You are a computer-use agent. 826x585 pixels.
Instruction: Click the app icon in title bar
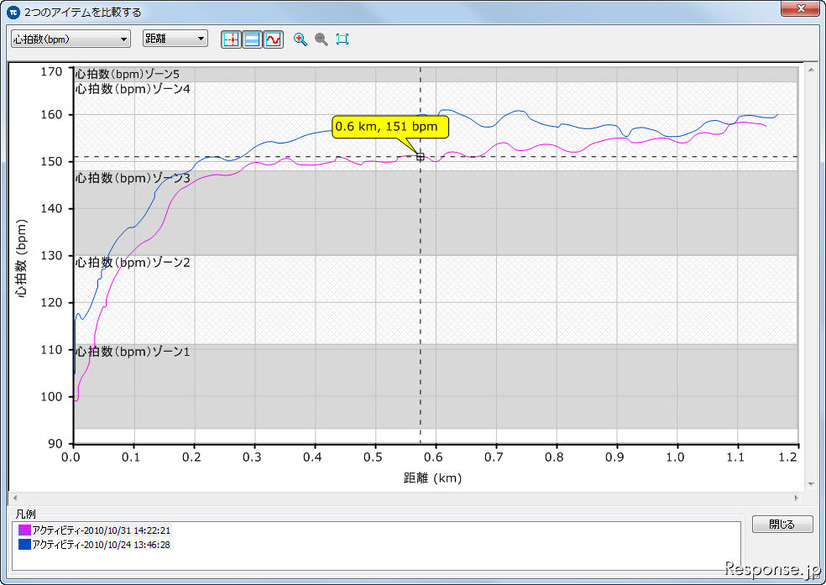(x=13, y=12)
